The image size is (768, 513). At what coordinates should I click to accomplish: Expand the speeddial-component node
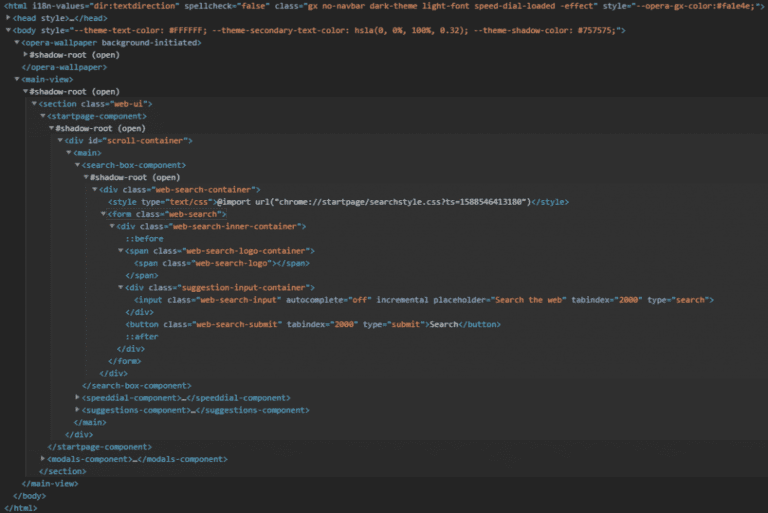tap(77, 397)
